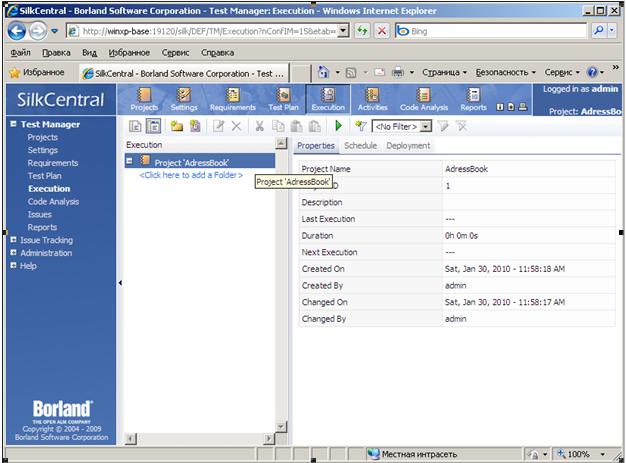
Task: Click the Cut scissors toolbar icon
Action: coord(260,127)
